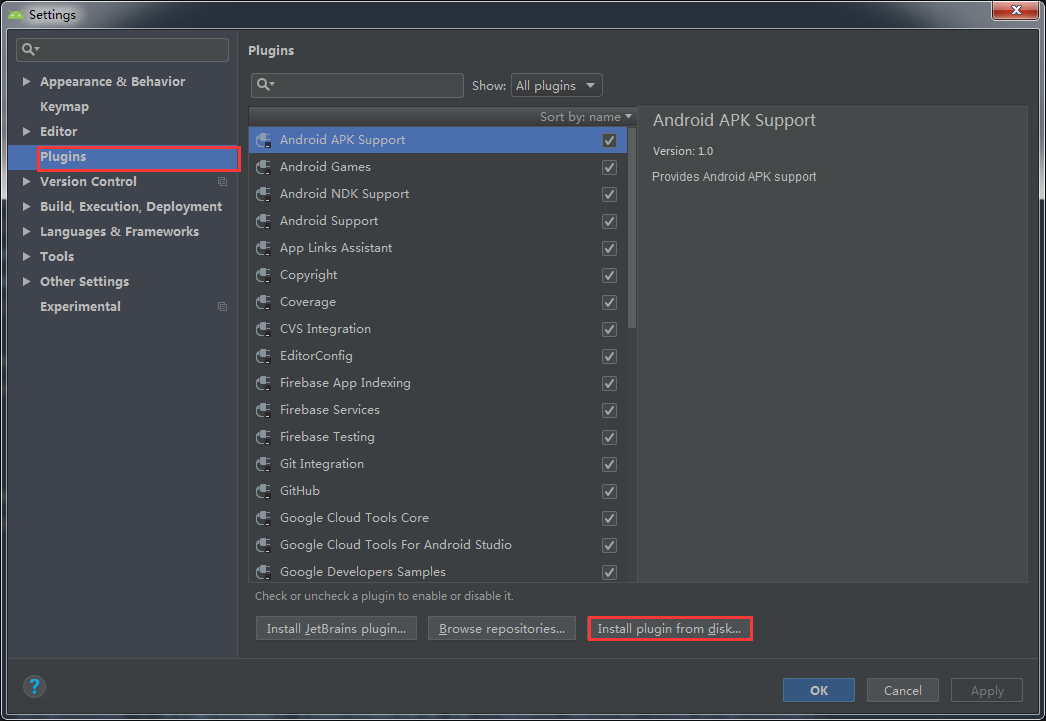The width and height of the screenshot is (1046, 721).
Task: Click the settings search magnifier icon
Action: pyautogui.click(x=30, y=49)
